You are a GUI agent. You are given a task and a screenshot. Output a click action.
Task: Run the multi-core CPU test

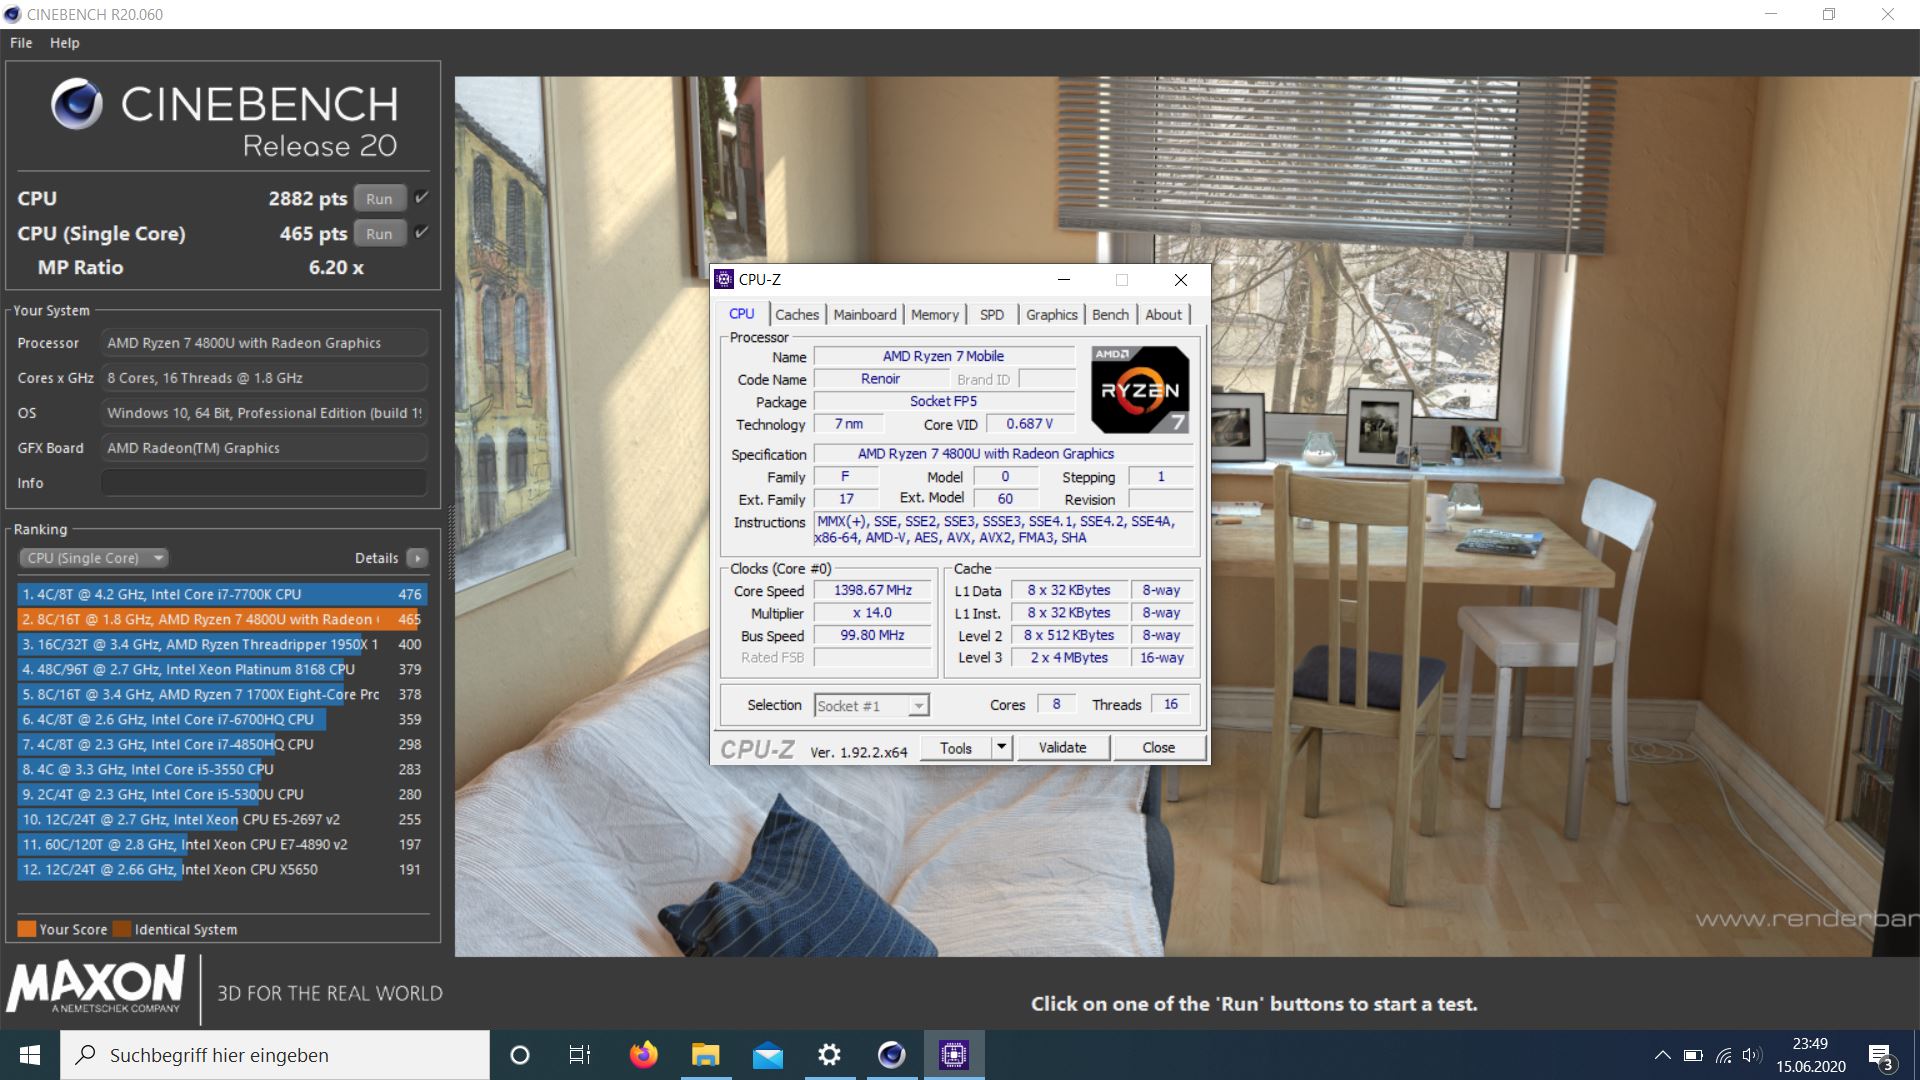379,198
